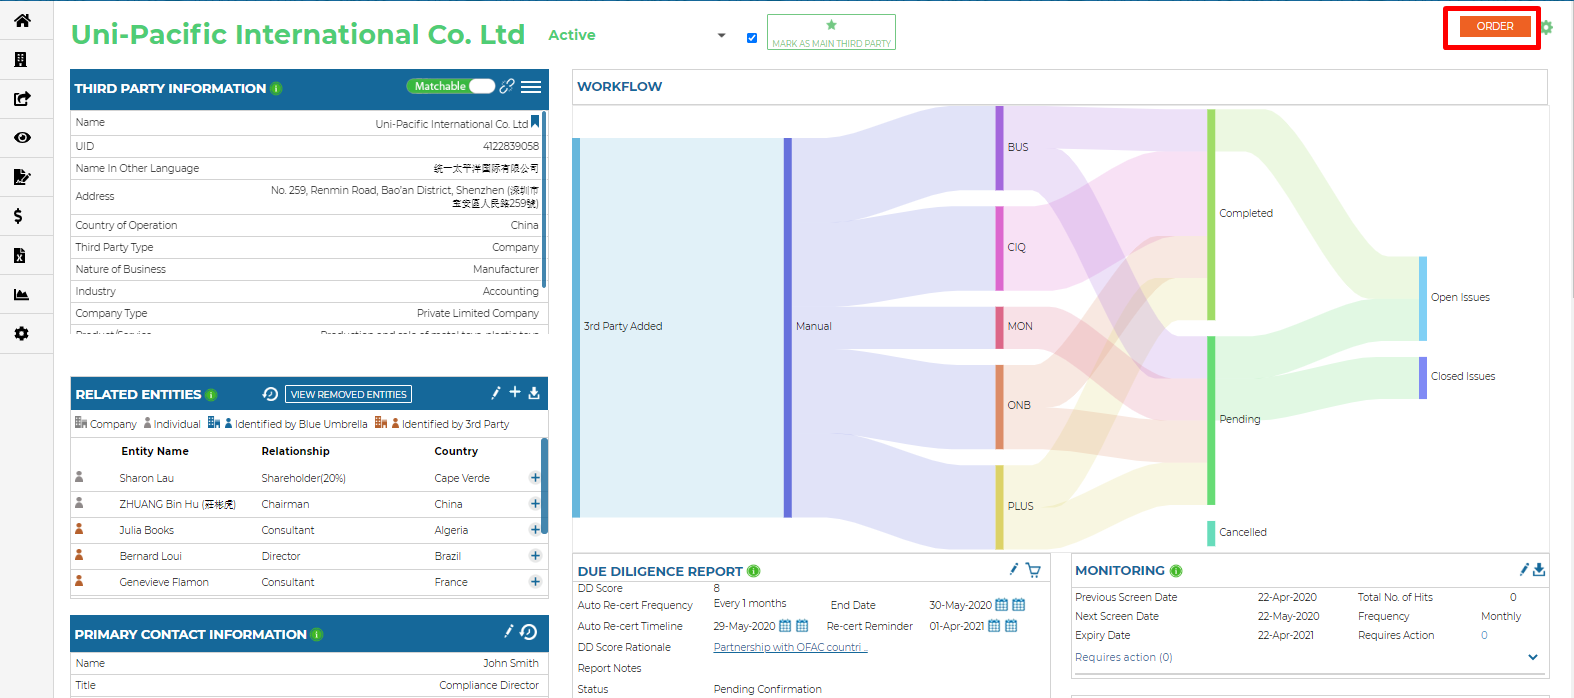Viewport: 1574px width, 698px height.
Task: Download the related entities list
Action: 534,393
